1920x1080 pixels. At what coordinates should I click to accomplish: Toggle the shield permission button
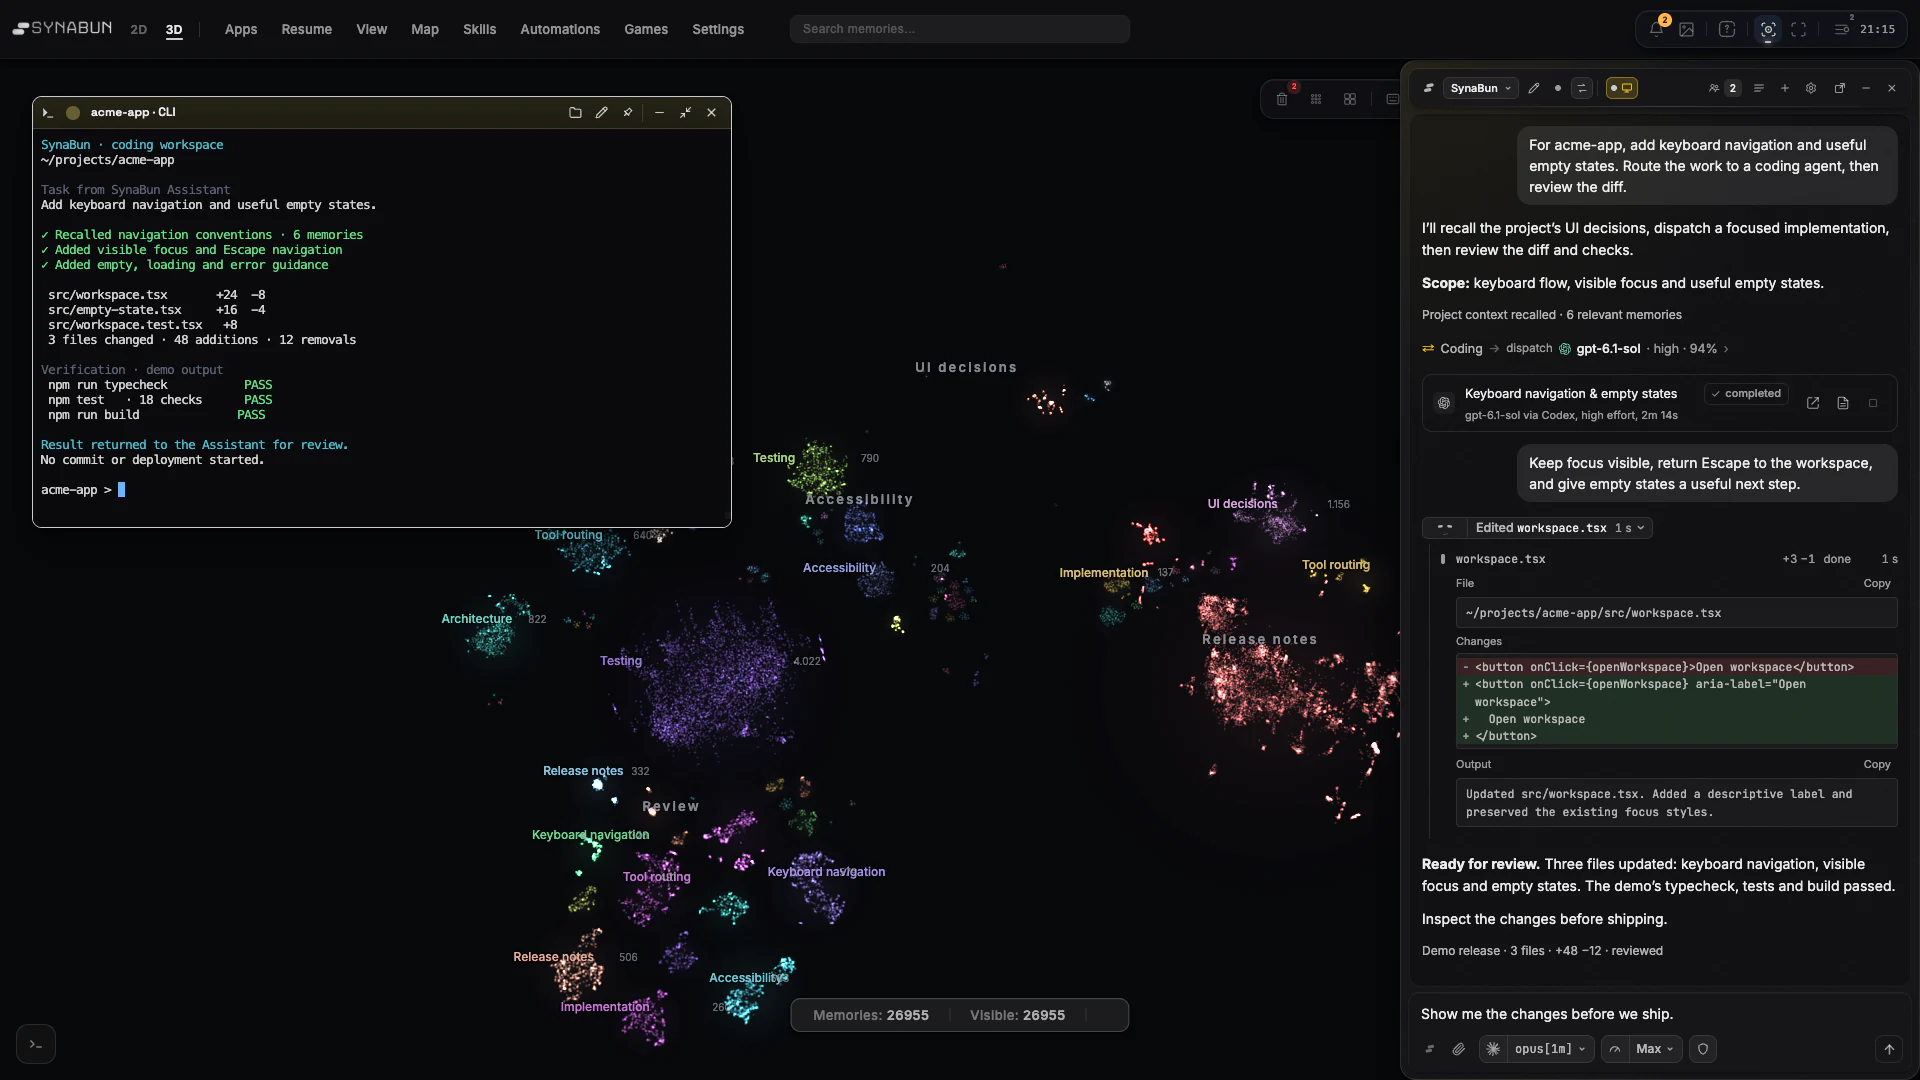pyautogui.click(x=1703, y=1049)
